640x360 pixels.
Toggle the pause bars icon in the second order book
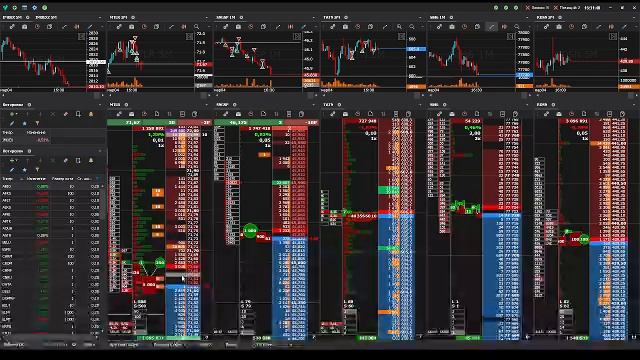[x=276, y=114]
